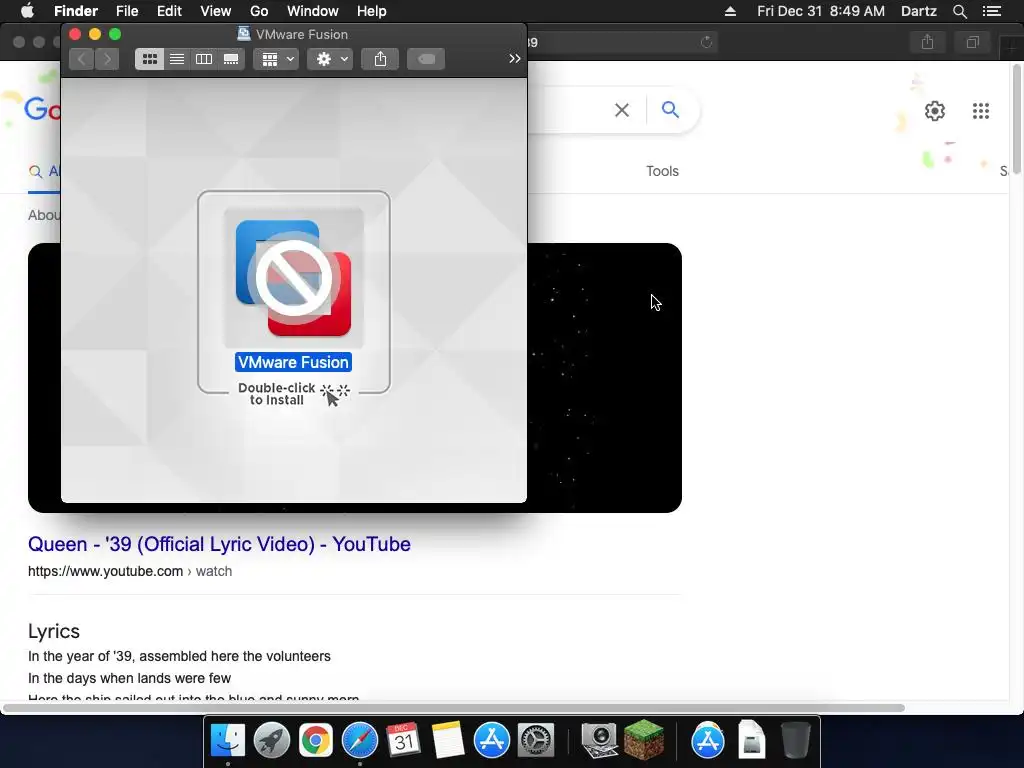Click lyric line 'In the days when lands were few'
The width and height of the screenshot is (1024, 768).
129,679
